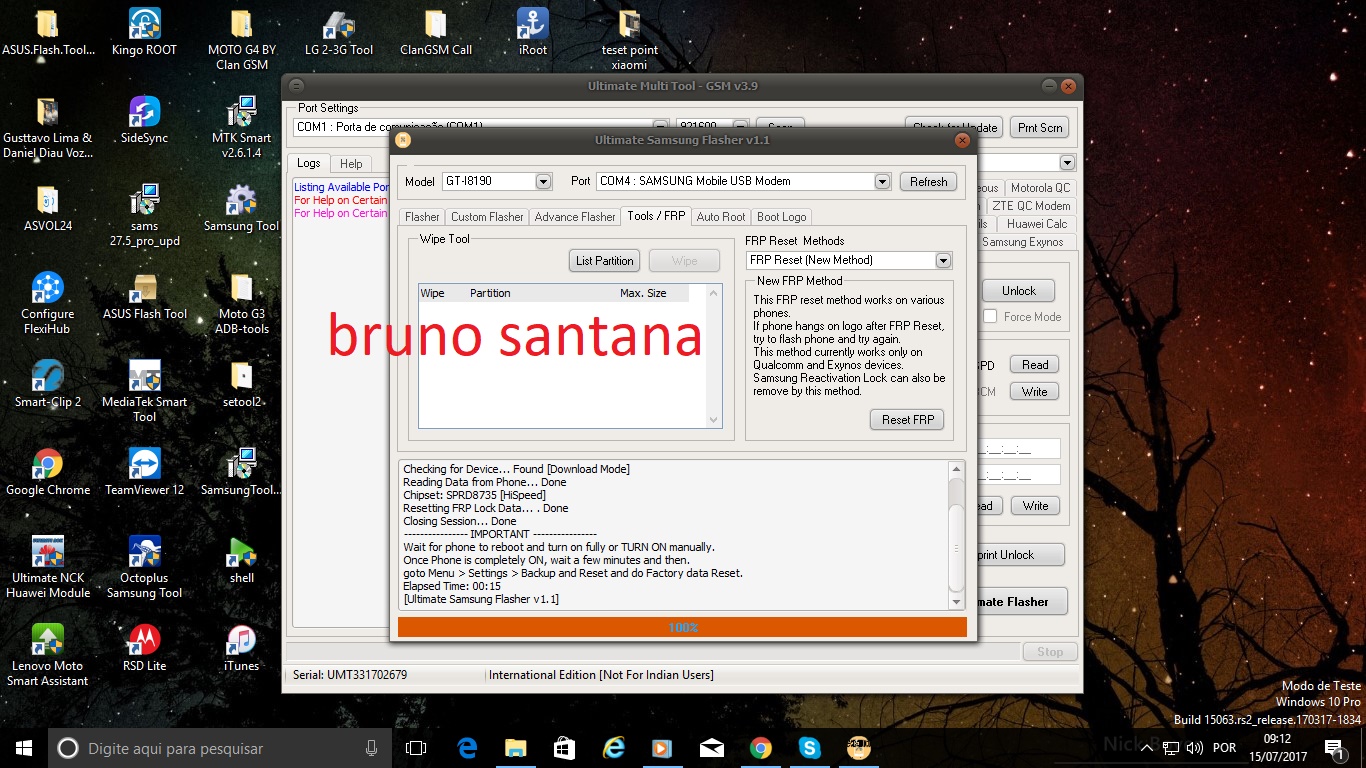Launch Octoplus Samsung Tool shortcut
This screenshot has height=768, width=1366.
coord(145,568)
